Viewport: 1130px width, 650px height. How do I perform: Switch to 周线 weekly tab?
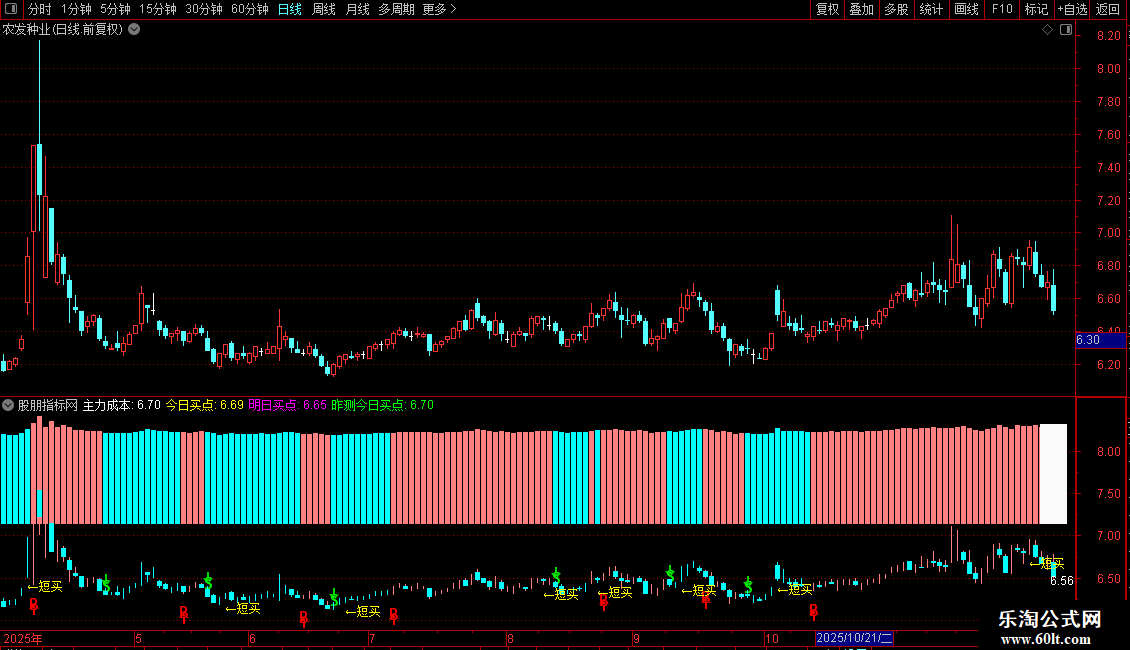click(324, 9)
